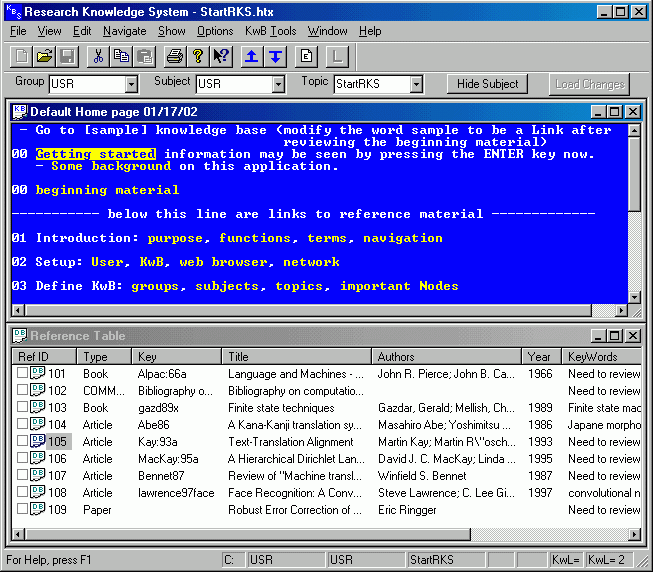Click the DB icon for reference 109
This screenshot has width=653, height=572.
(x=37, y=509)
